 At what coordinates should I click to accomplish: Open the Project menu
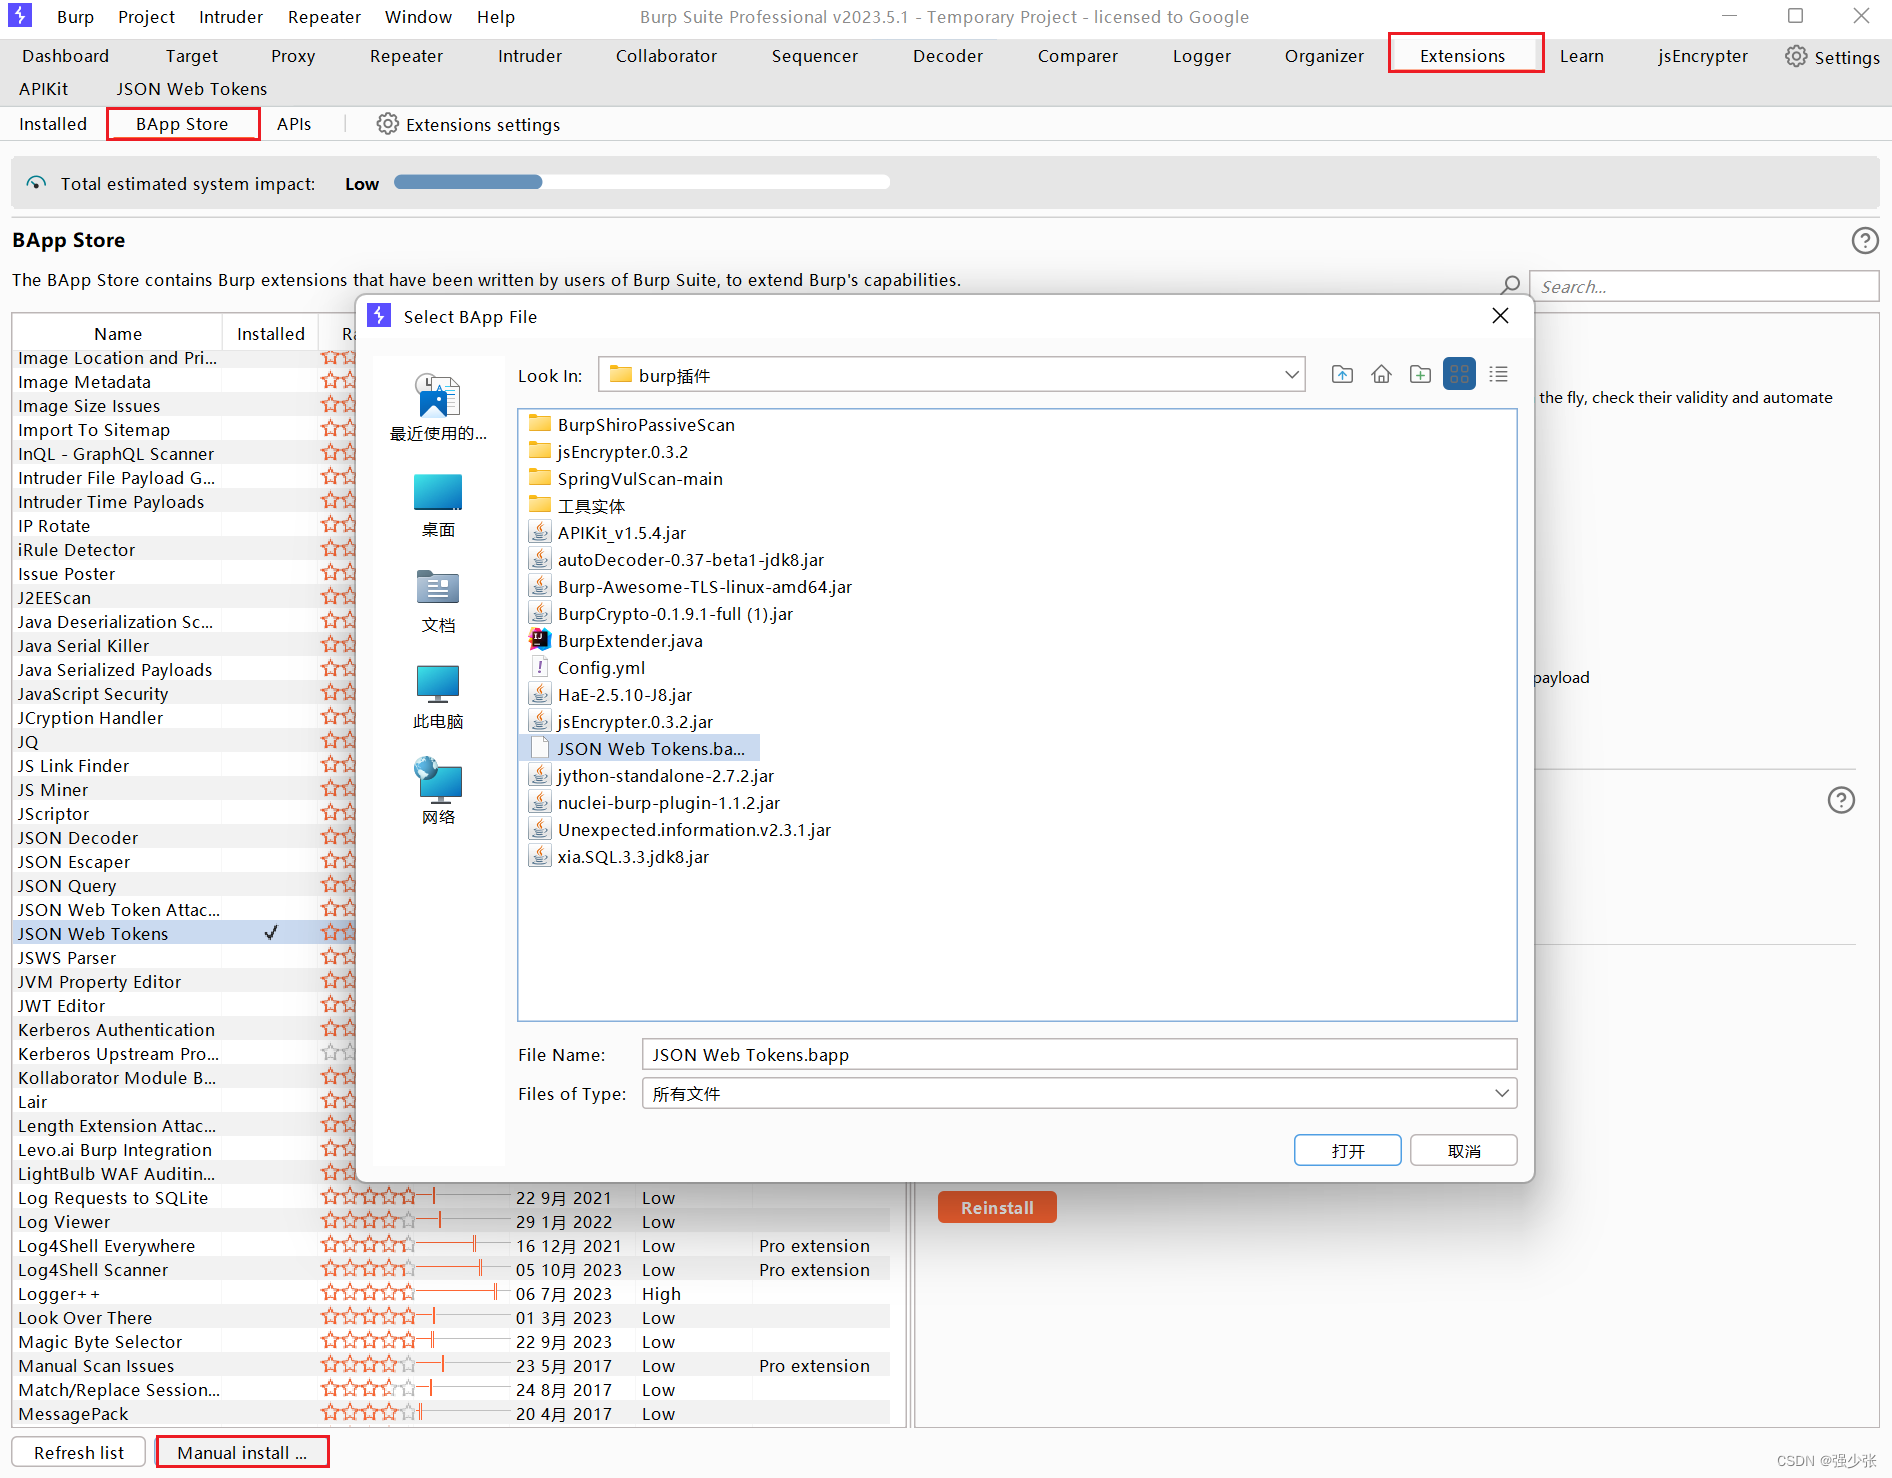coord(146,16)
